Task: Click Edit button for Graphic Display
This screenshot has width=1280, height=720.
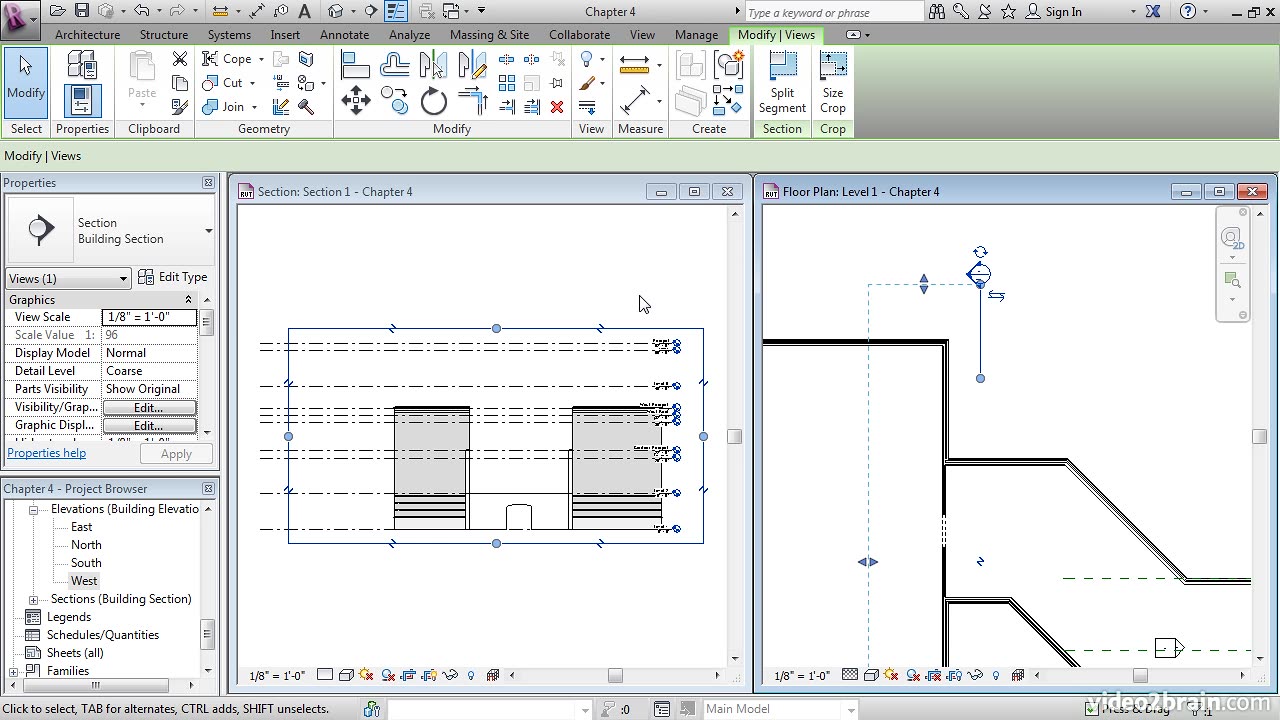Action: pyautogui.click(x=149, y=425)
